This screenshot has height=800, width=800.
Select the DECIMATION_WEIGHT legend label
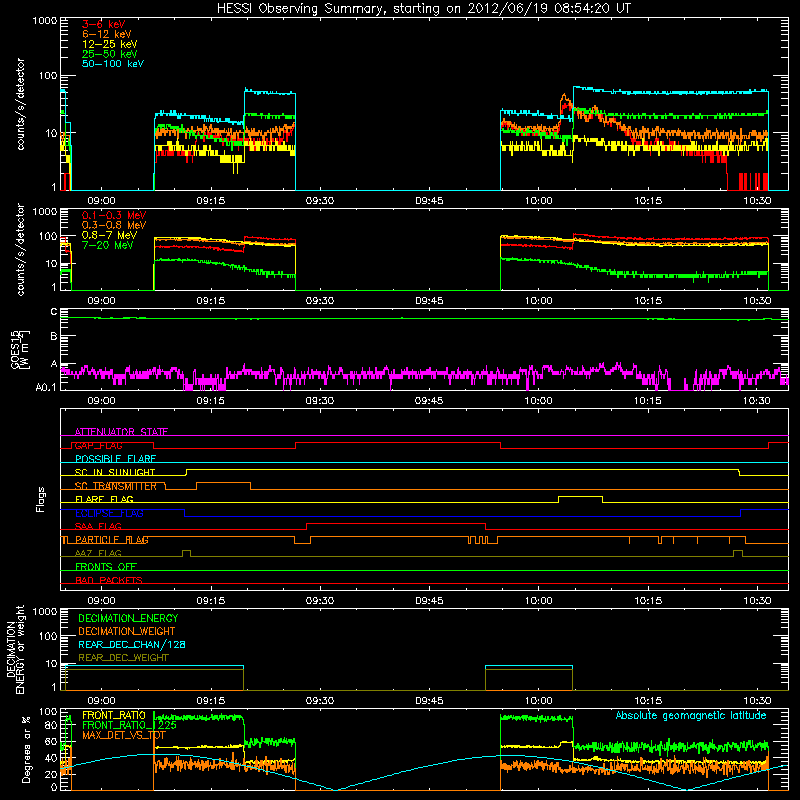127,631
